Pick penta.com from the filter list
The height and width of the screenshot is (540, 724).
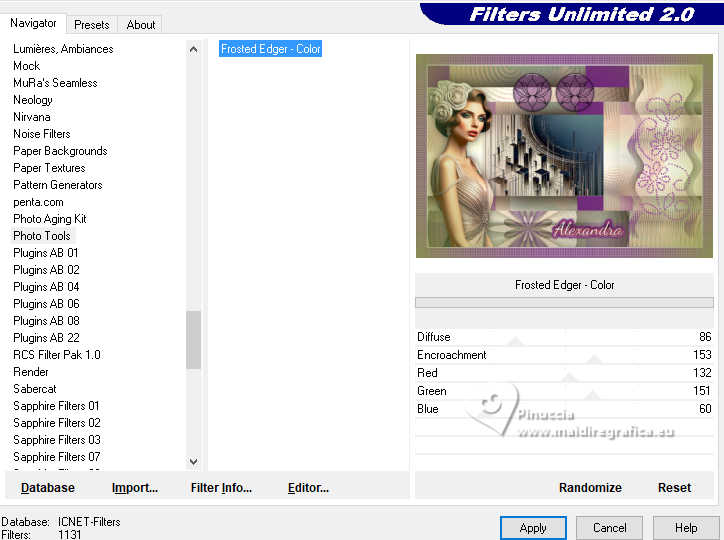point(38,202)
